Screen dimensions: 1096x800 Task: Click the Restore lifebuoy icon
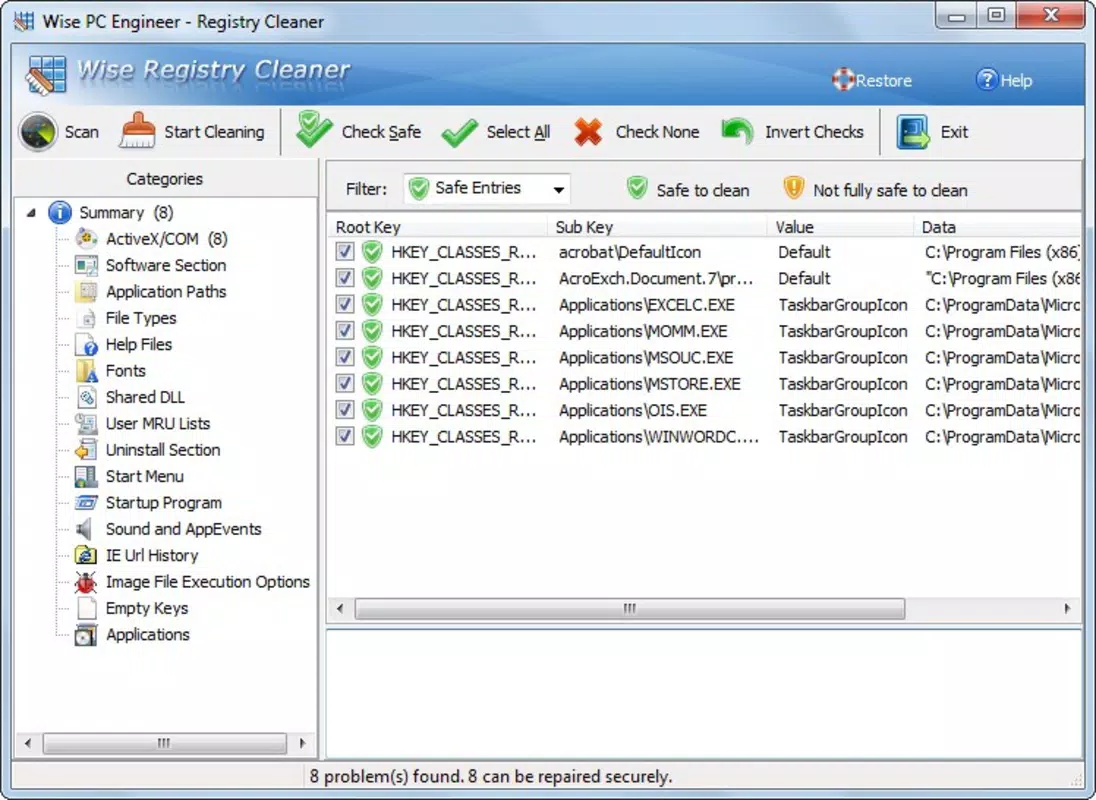(843, 80)
